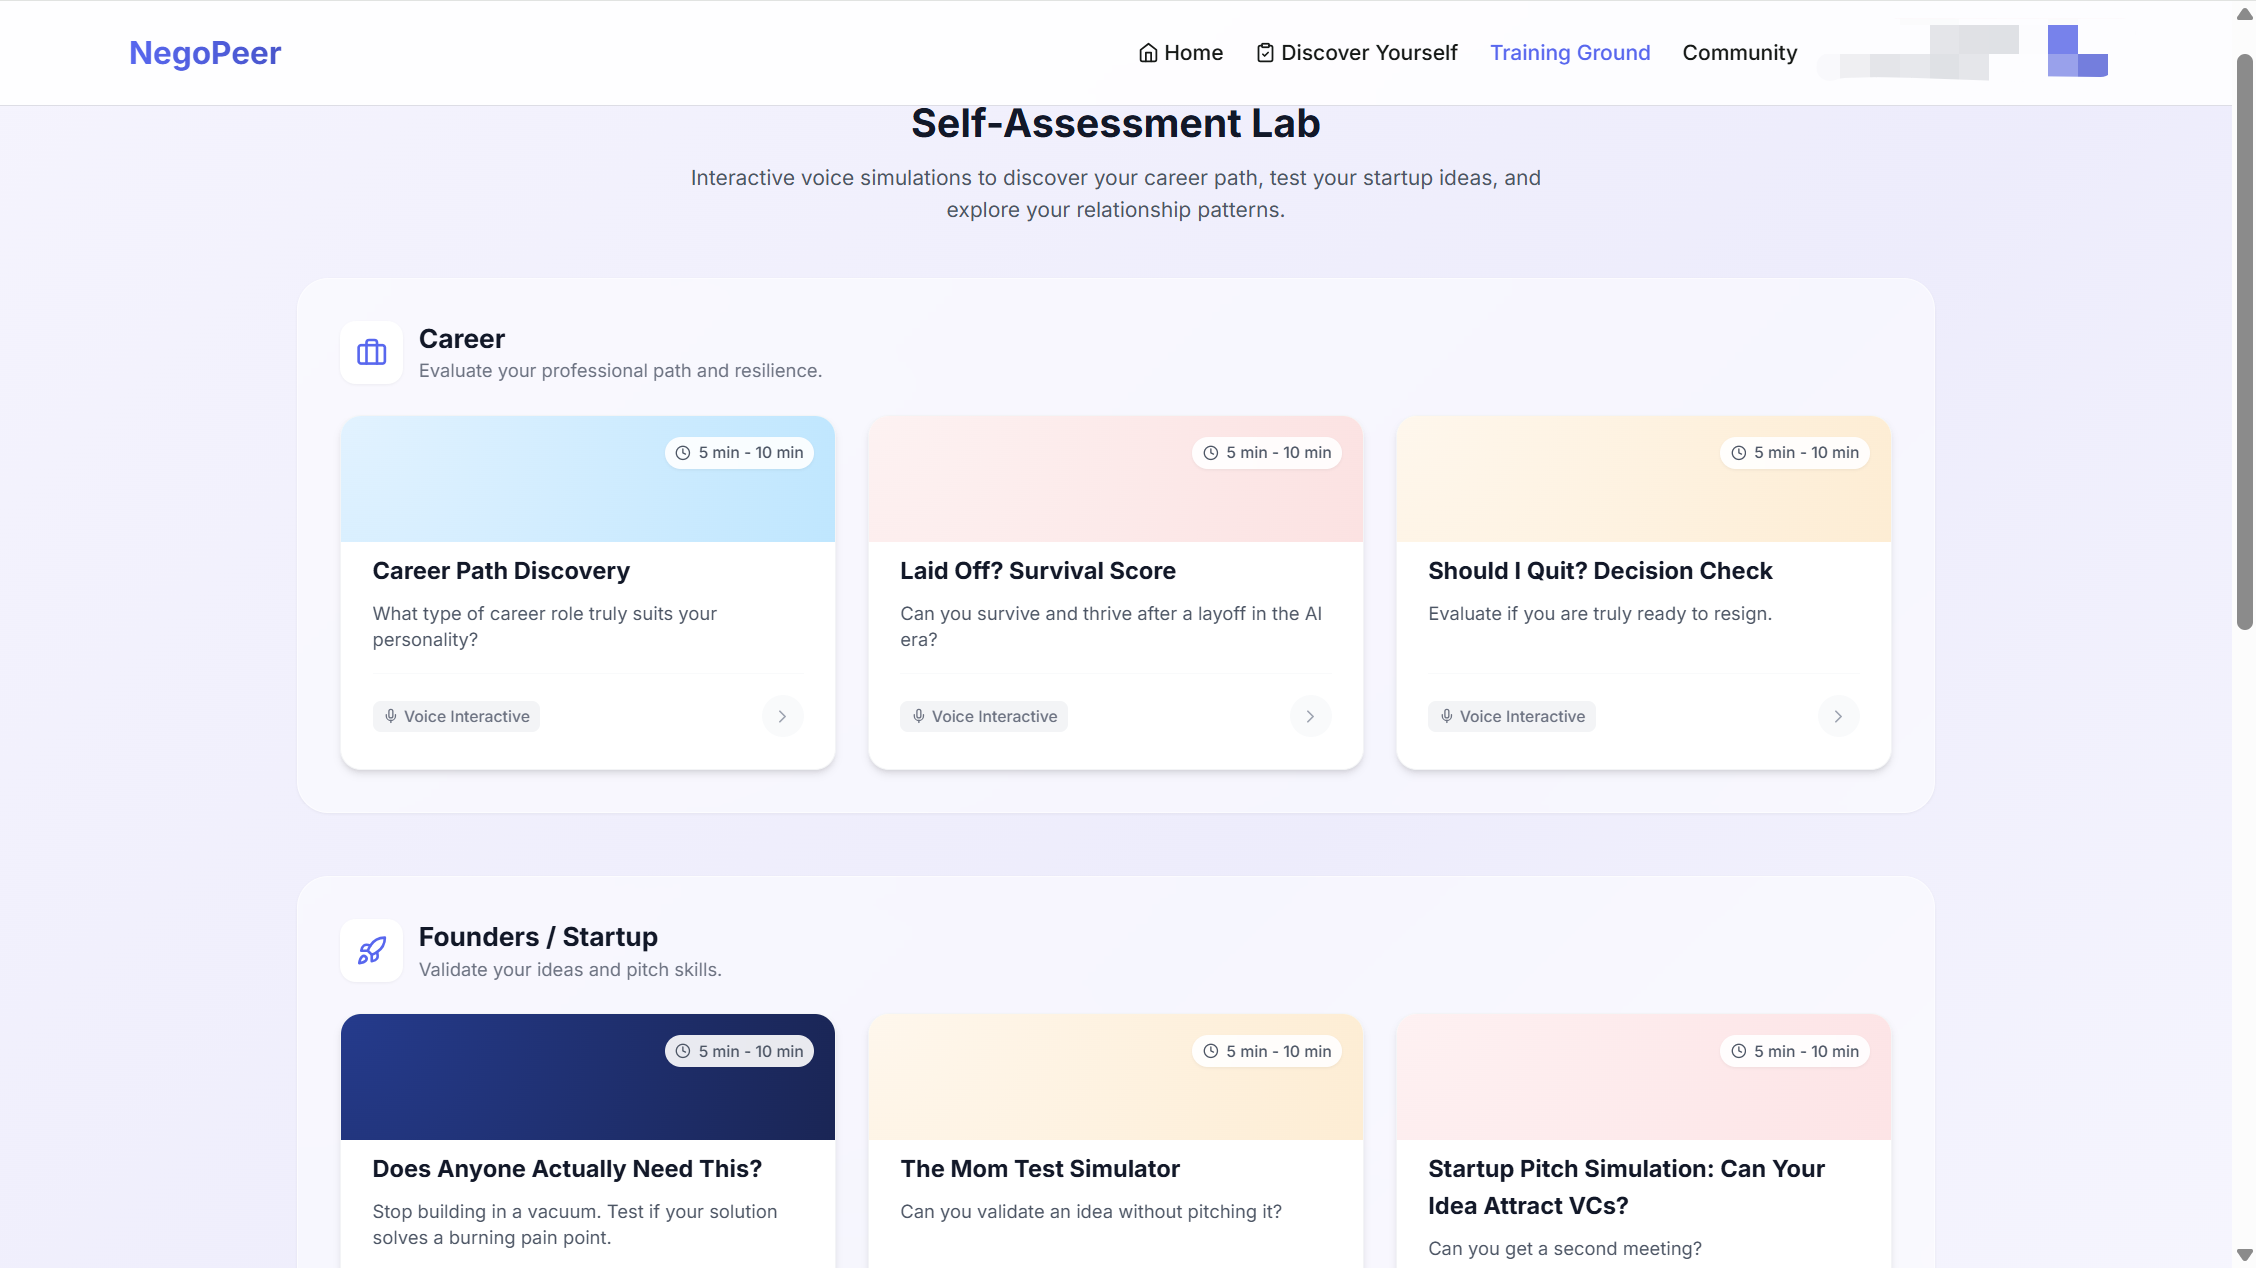
Task: Click the briefcase icon of the Career section
Action: pos(371,353)
